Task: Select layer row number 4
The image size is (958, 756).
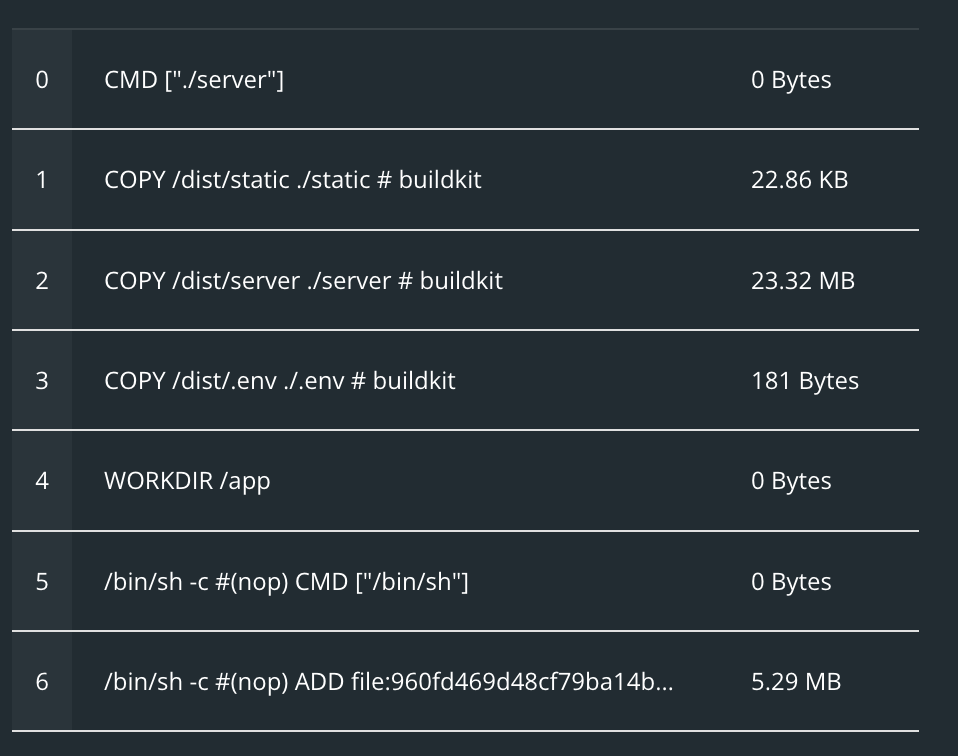Action: point(42,481)
